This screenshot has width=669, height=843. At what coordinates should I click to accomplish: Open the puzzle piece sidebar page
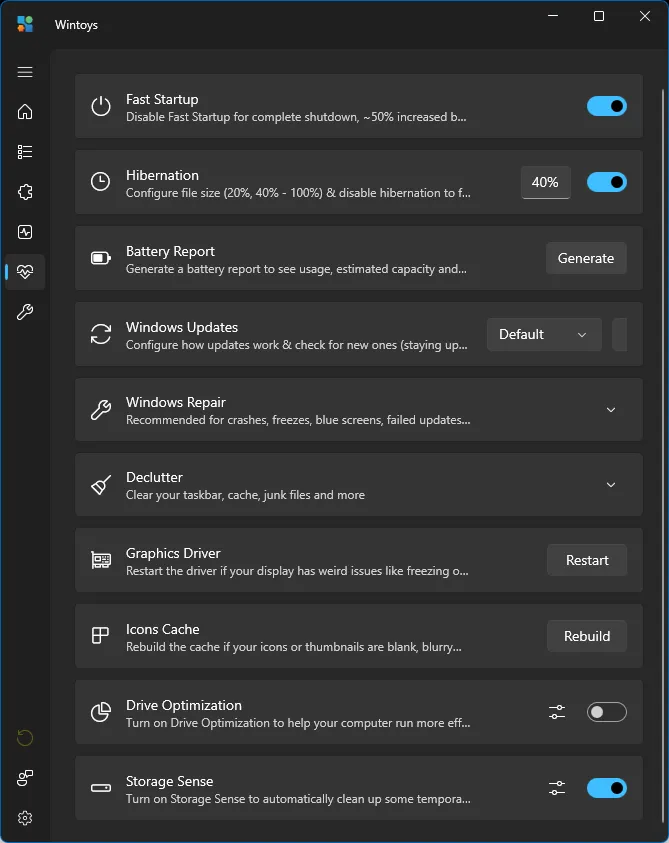pyautogui.click(x=25, y=192)
